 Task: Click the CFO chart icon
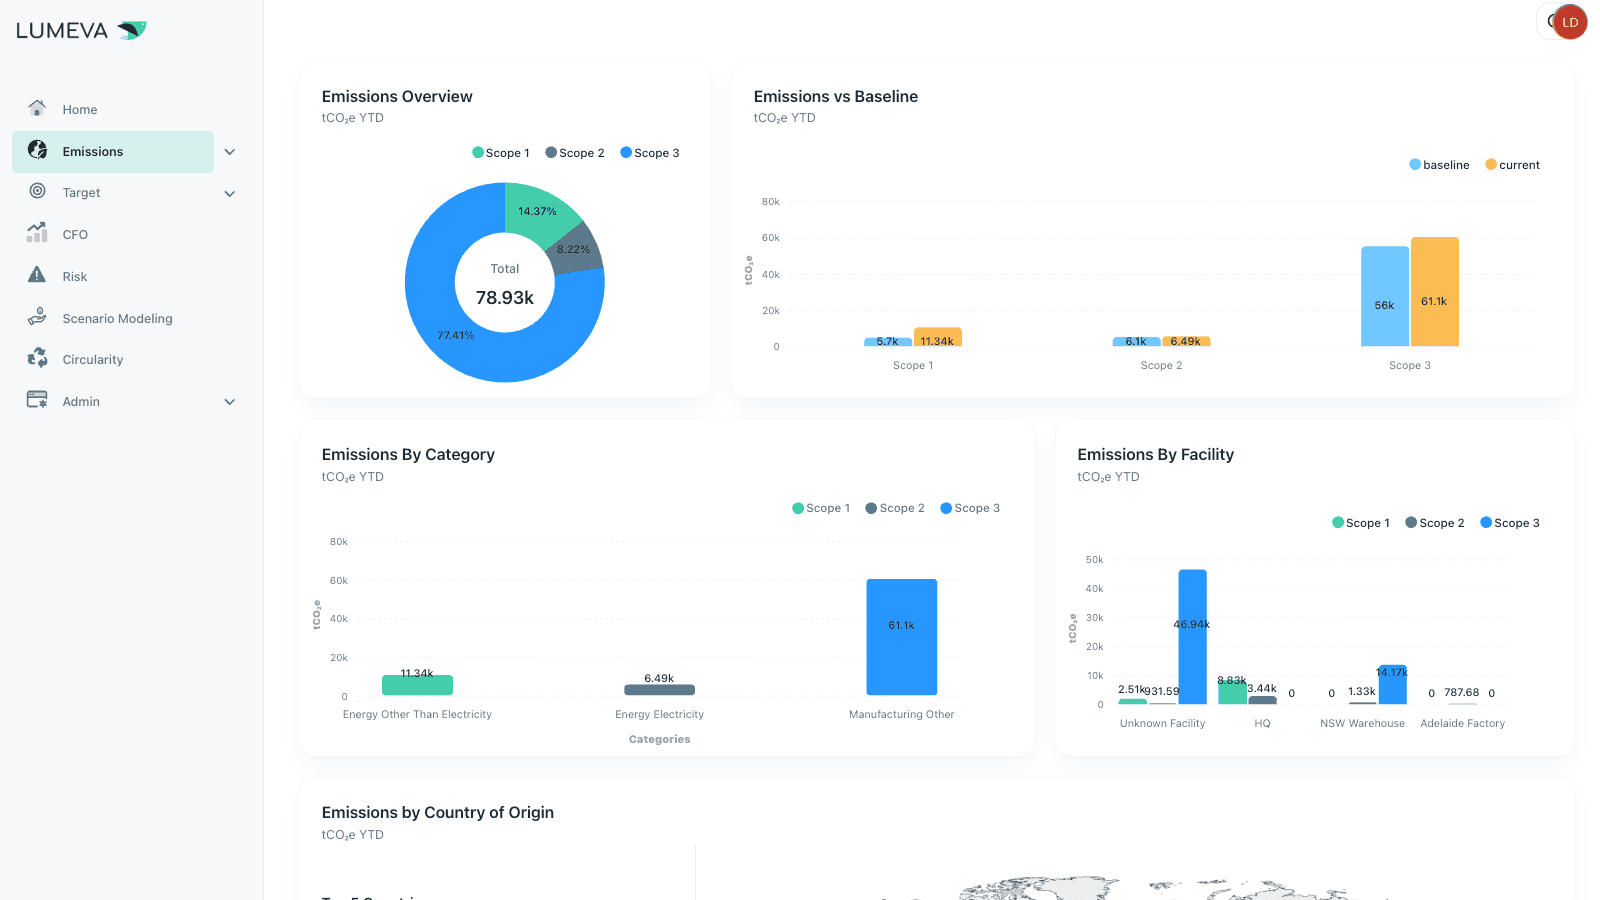pos(37,233)
